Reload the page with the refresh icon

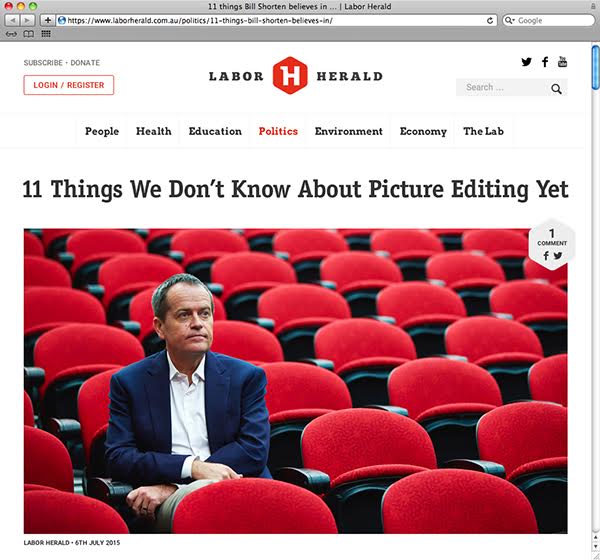click(490, 20)
